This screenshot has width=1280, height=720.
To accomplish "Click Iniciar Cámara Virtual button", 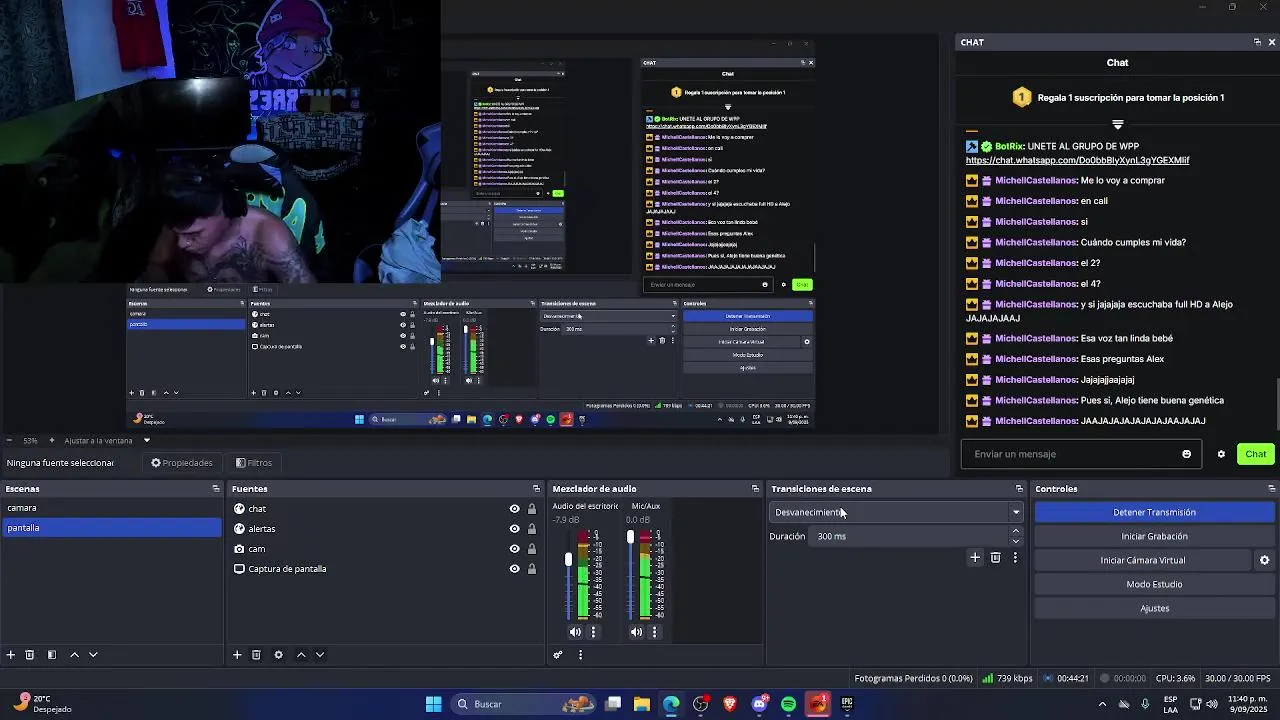I will (1142, 560).
